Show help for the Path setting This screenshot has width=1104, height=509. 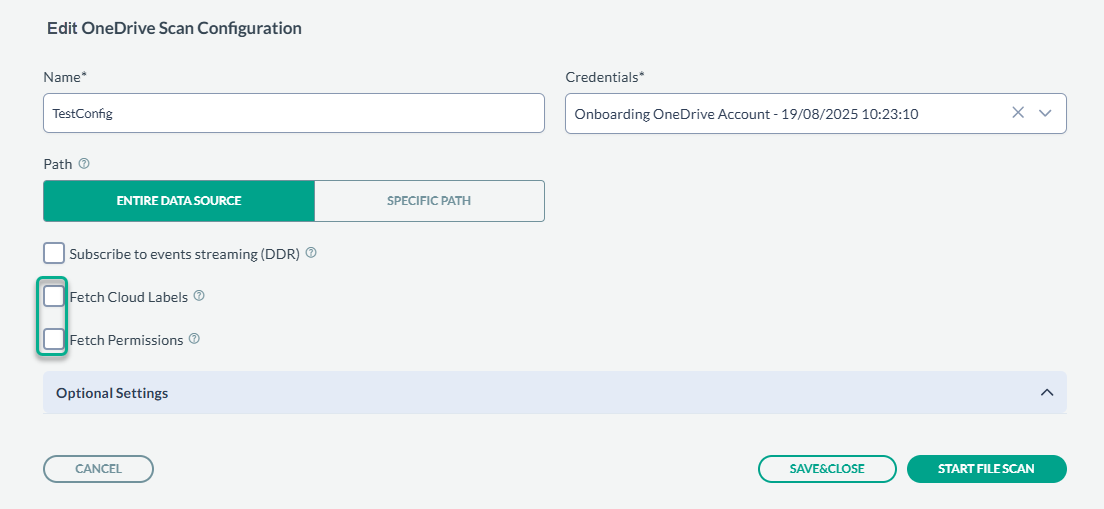tap(84, 163)
